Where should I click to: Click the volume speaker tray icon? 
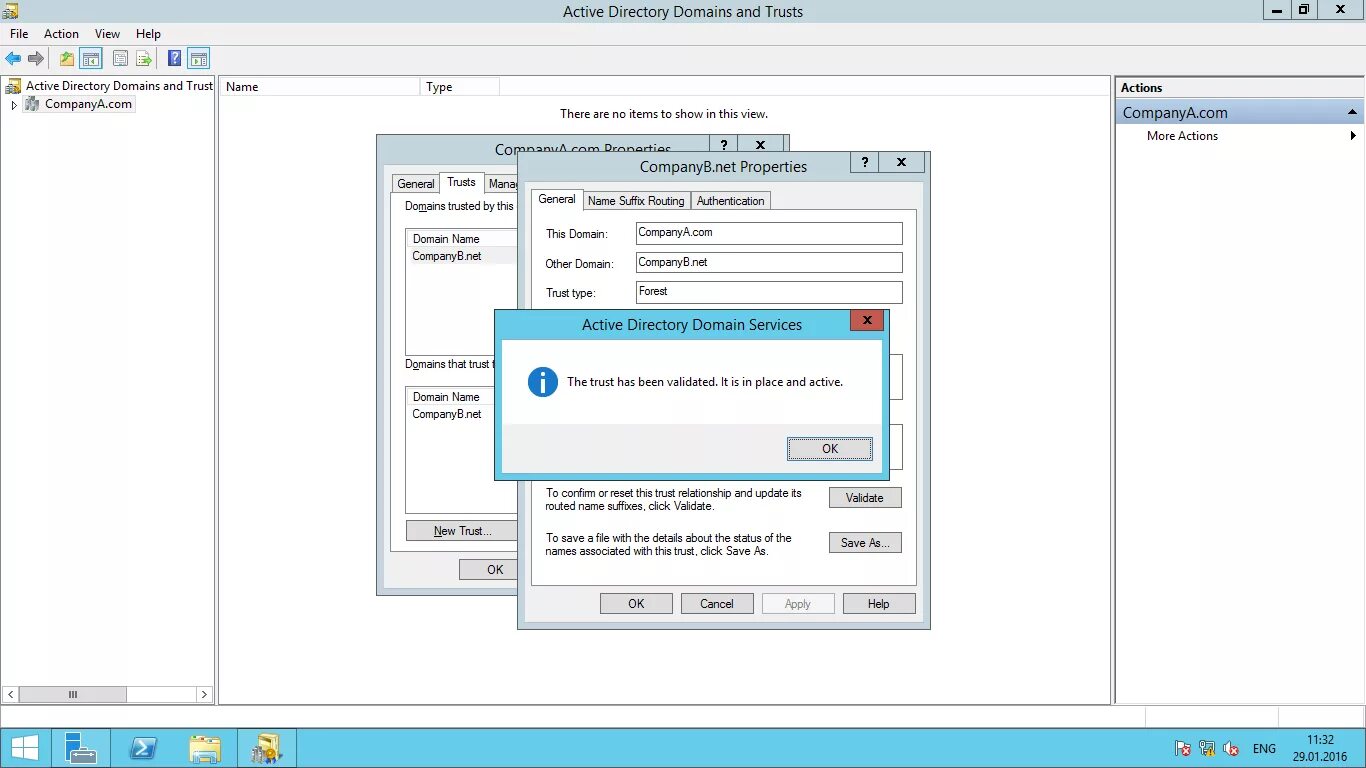tap(1232, 748)
